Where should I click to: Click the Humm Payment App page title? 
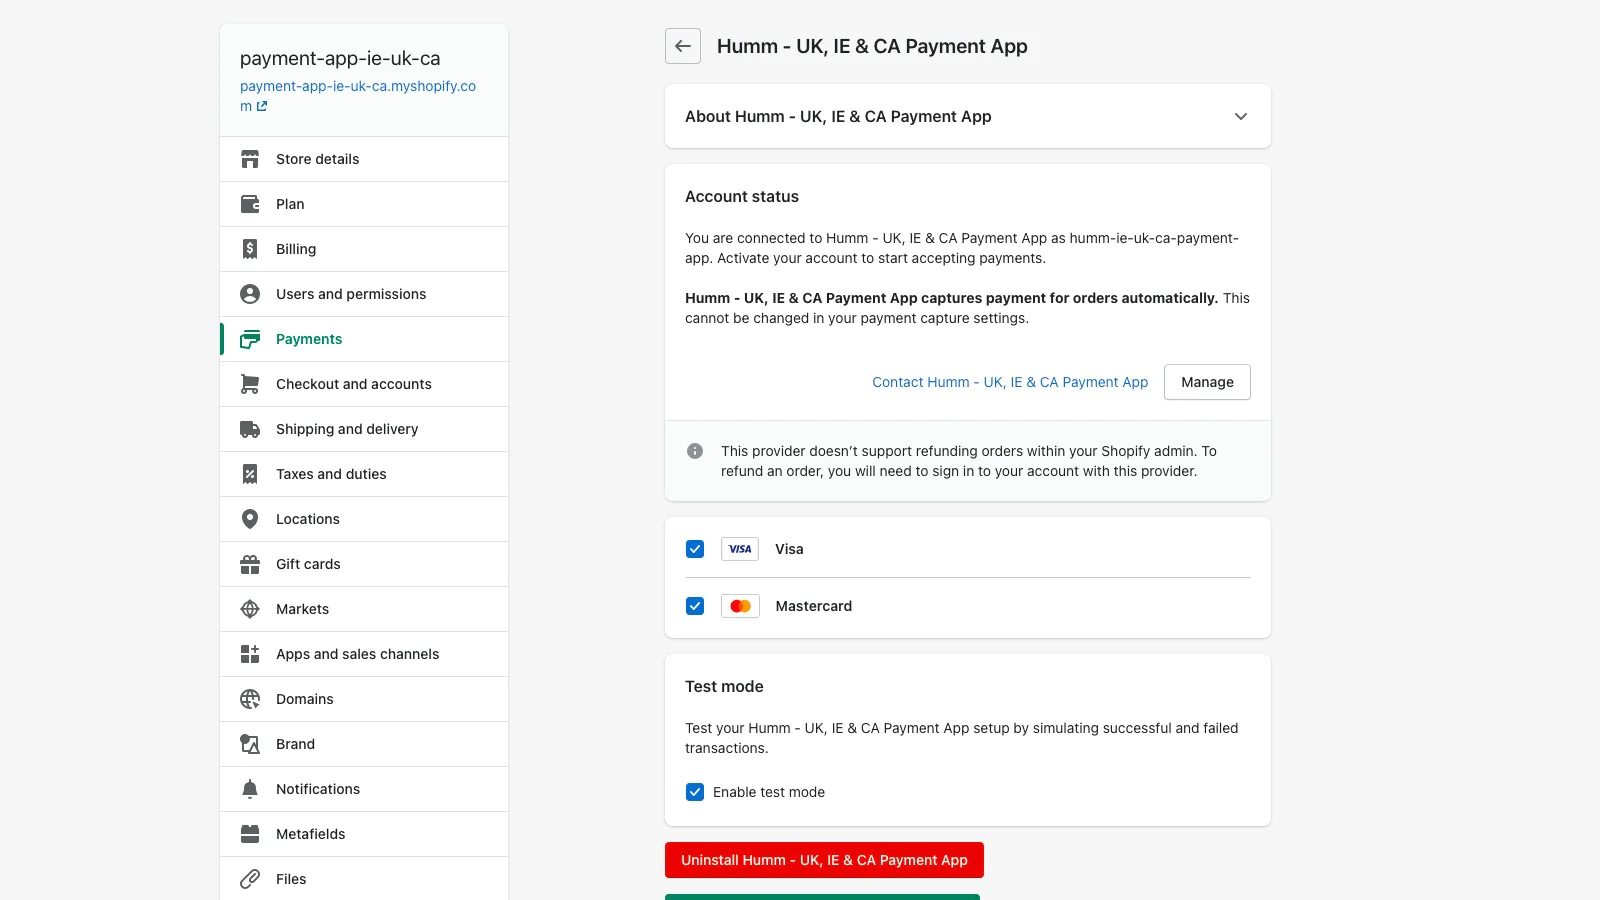pos(872,46)
